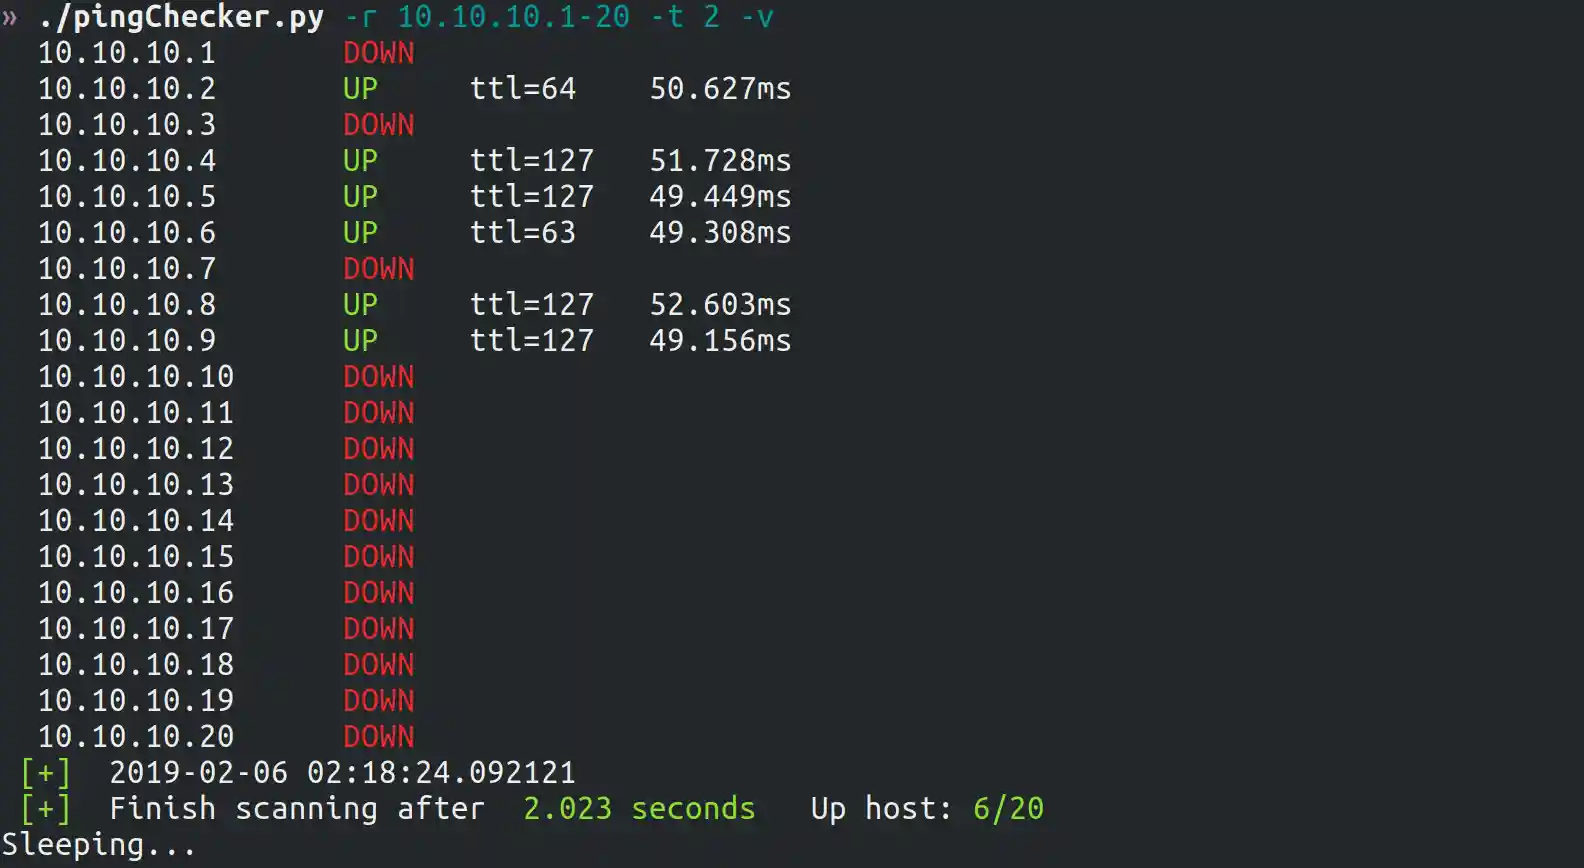Click the 2019-02-06 02:18:24 timestamp
This screenshot has width=1584, height=868.
[x=342, y=773]
